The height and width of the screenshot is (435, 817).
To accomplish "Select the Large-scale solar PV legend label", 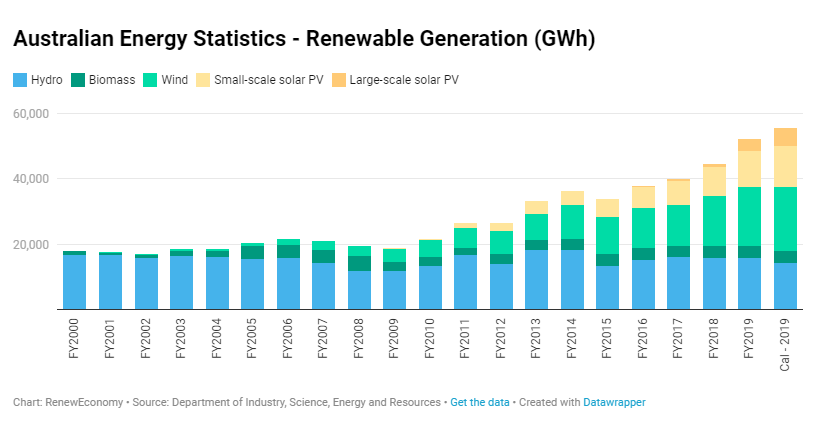I will (x=404, y=80).
